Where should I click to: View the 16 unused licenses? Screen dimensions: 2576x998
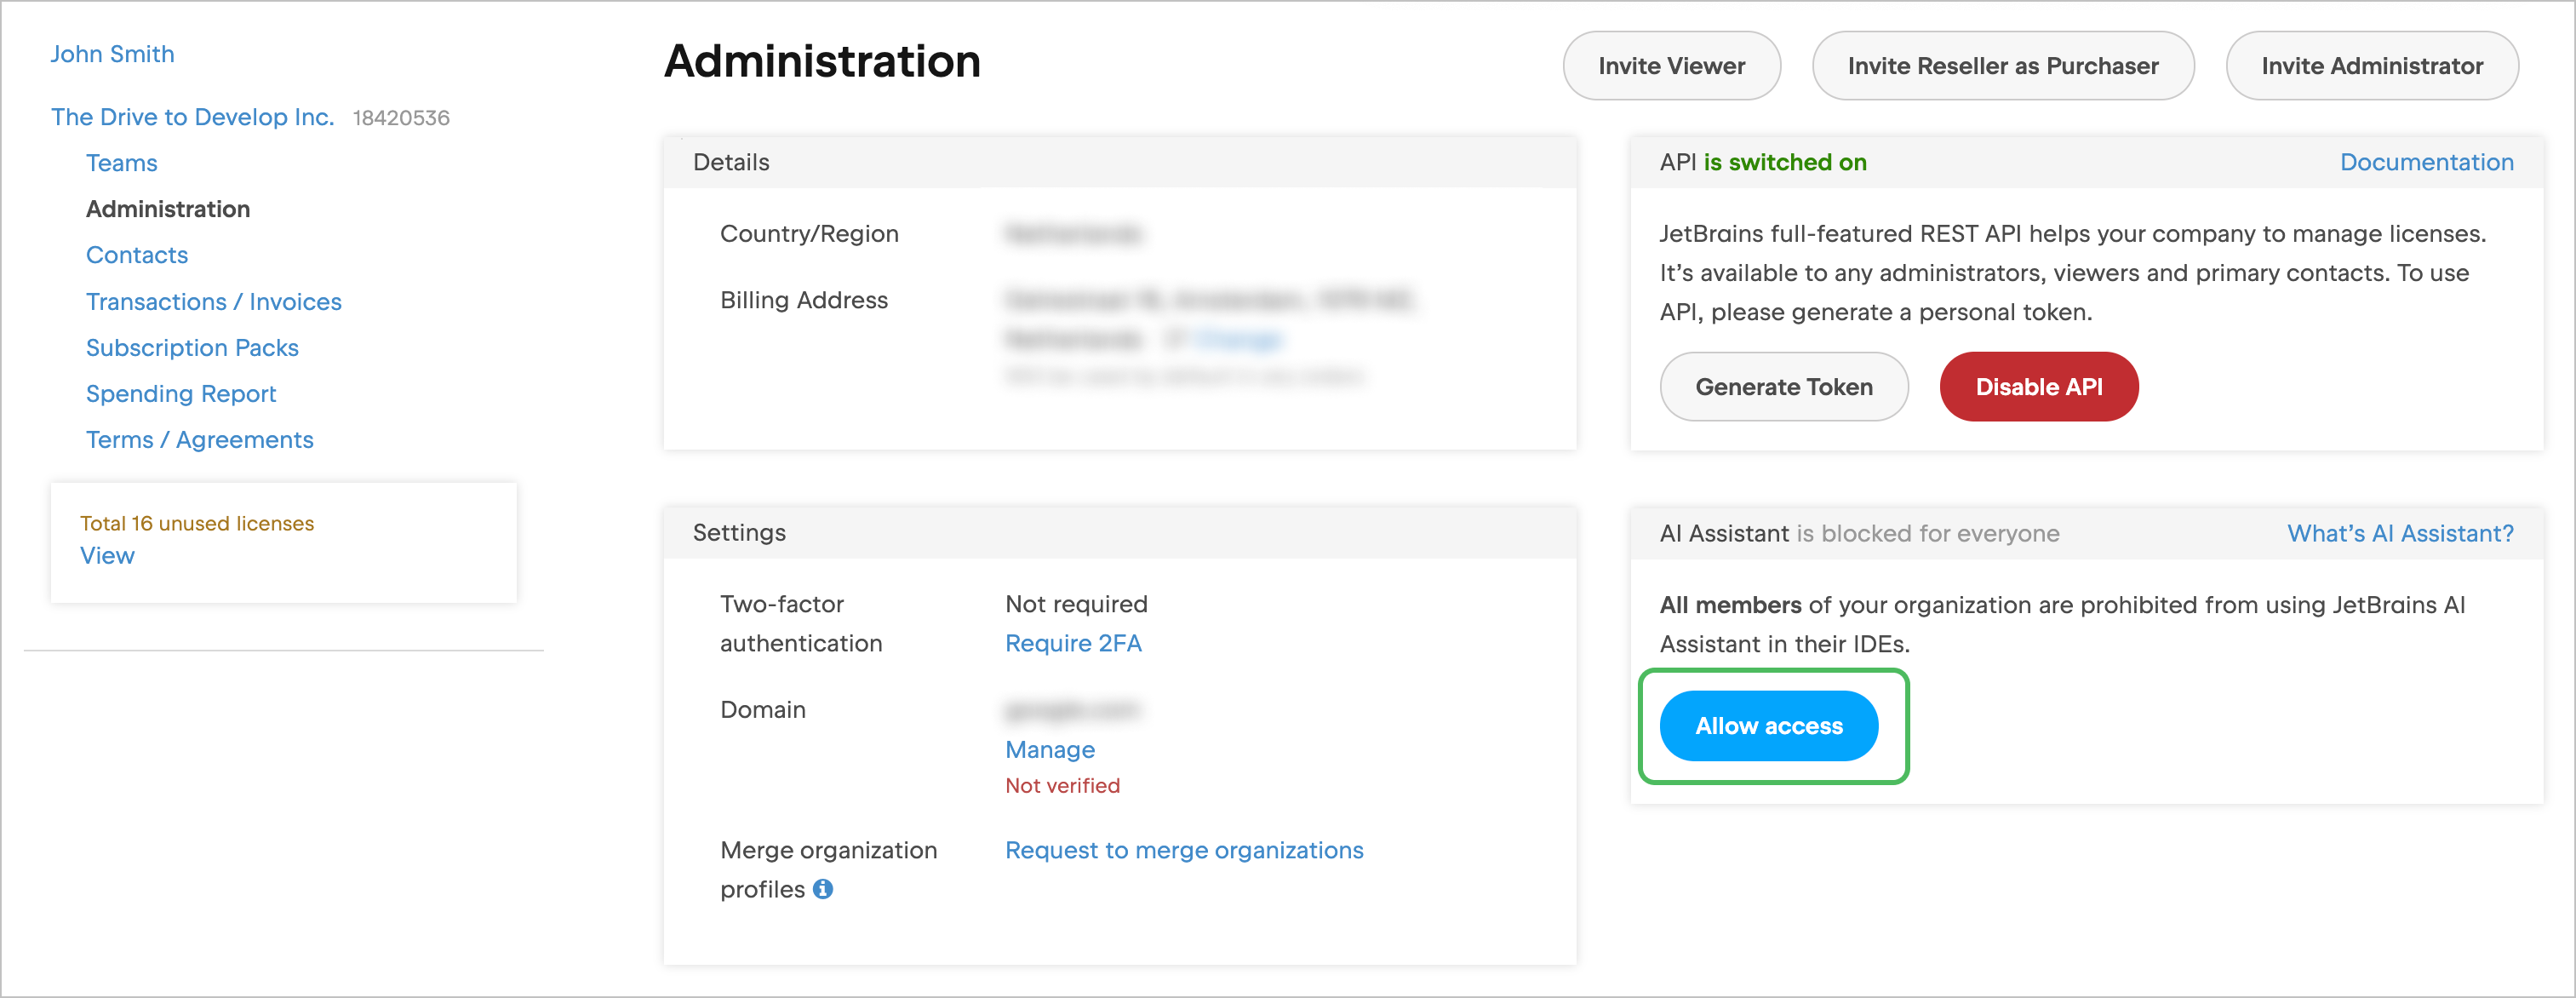tap(107, 555)
